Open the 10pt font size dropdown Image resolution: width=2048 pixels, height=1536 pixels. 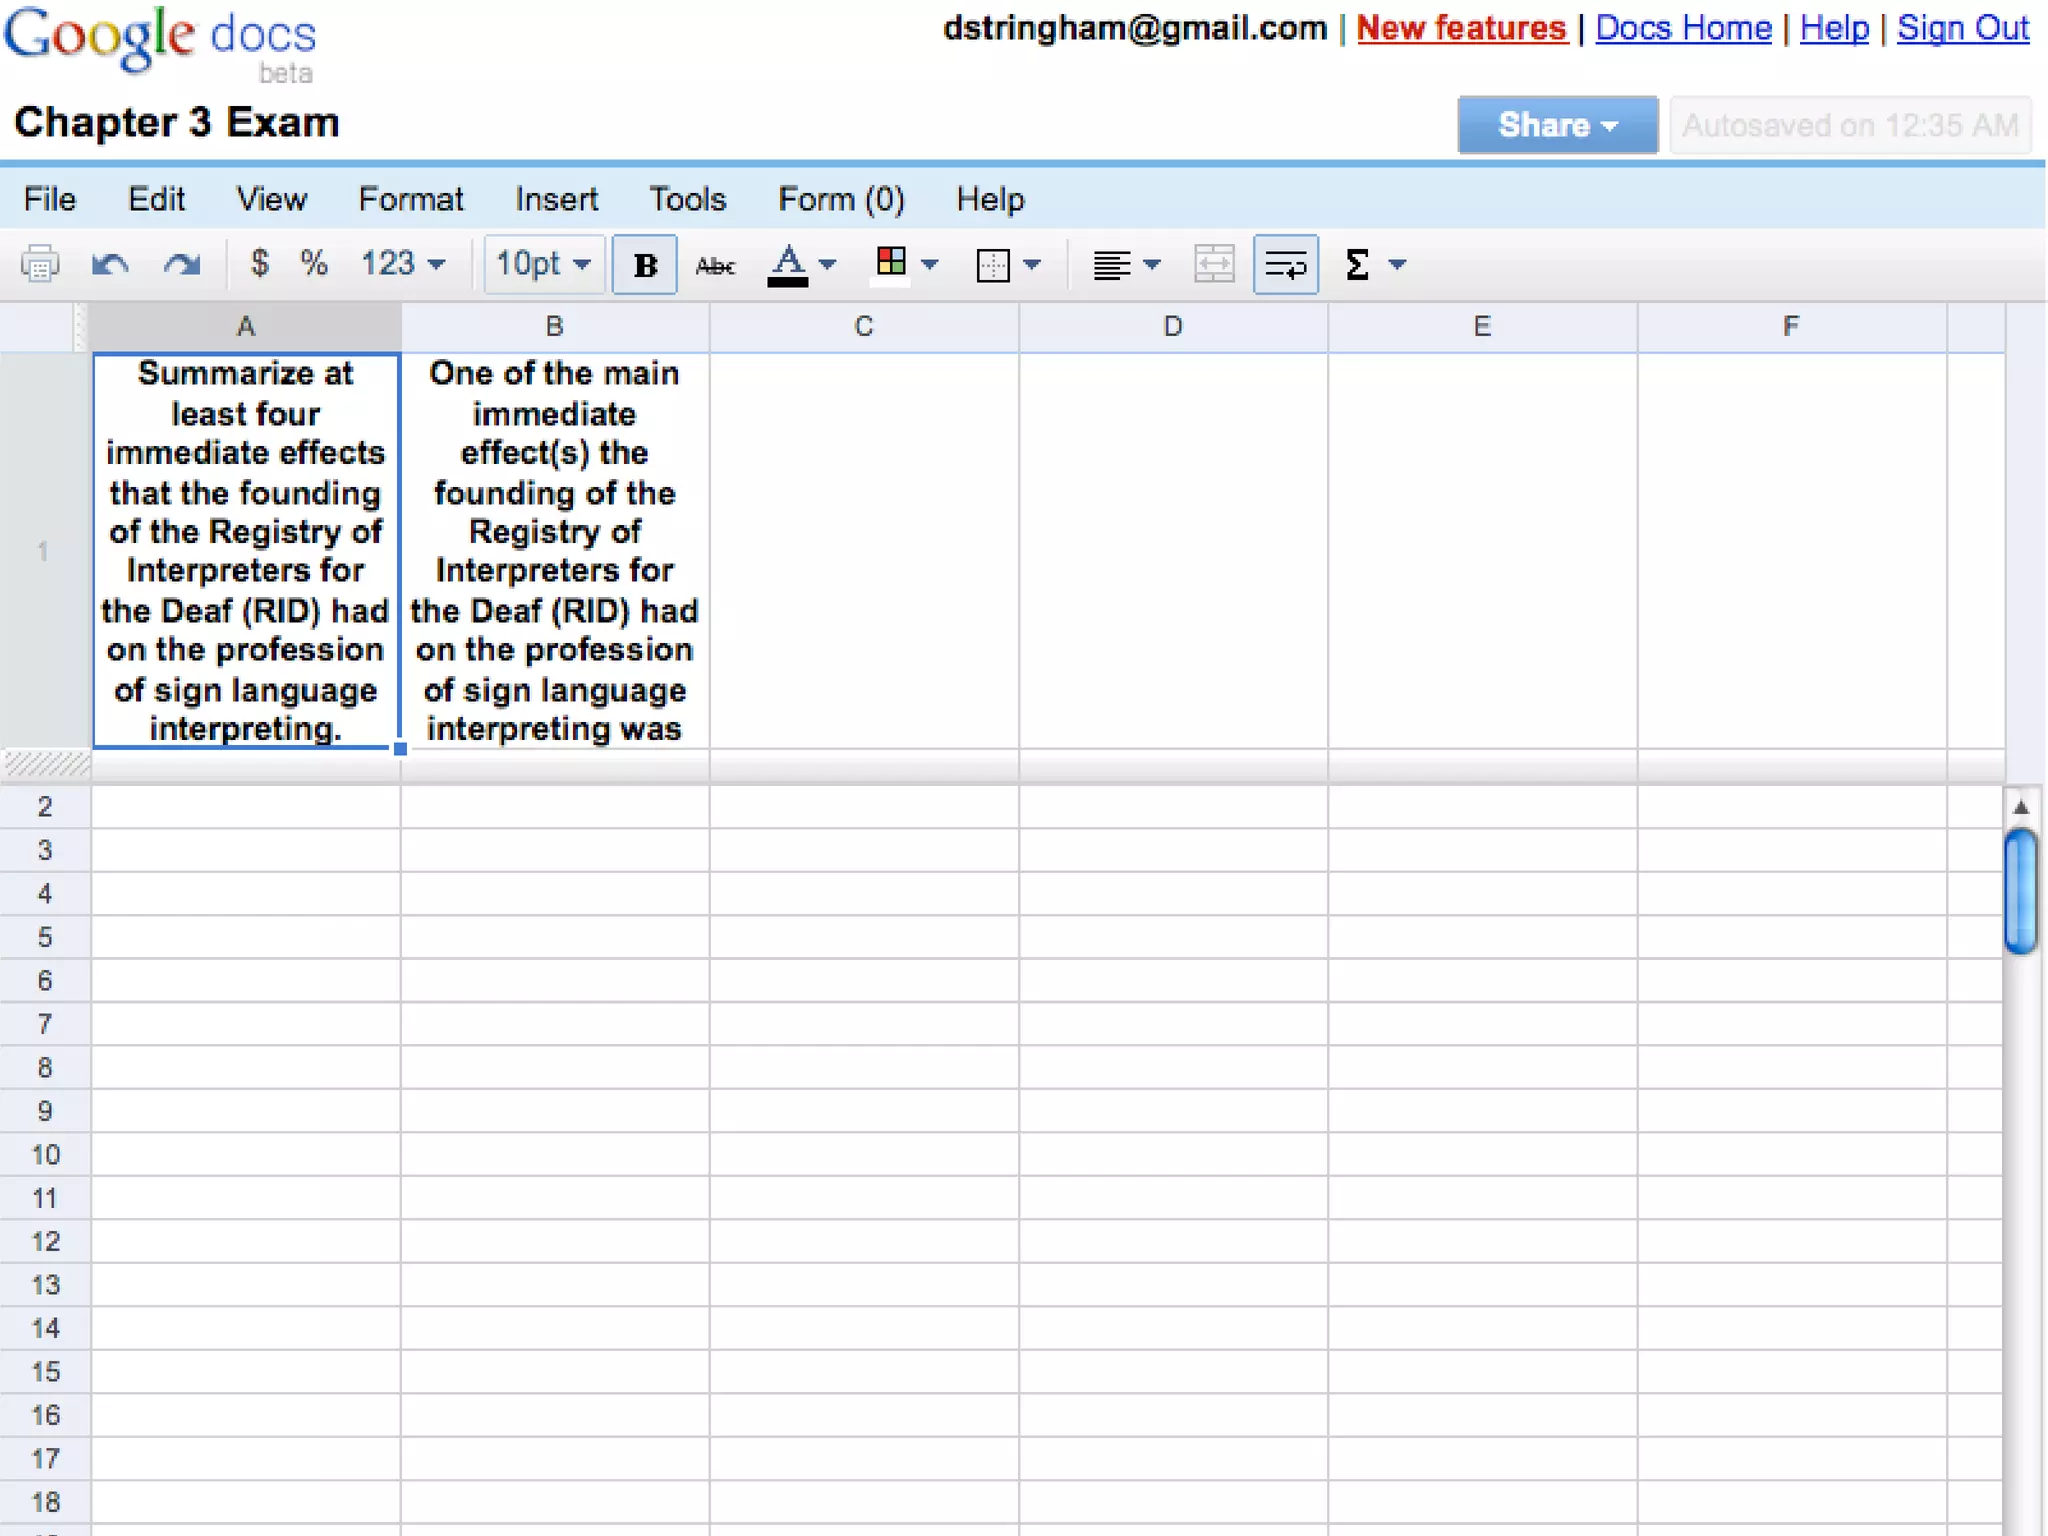click(x=544, y=264)
